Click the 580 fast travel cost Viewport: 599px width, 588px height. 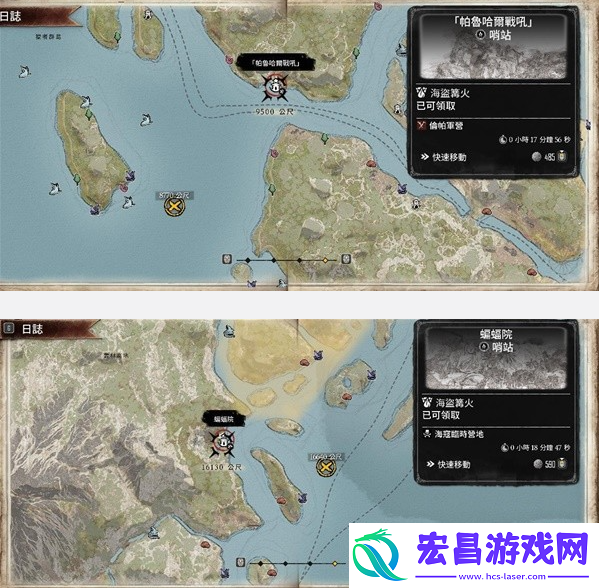550,464
